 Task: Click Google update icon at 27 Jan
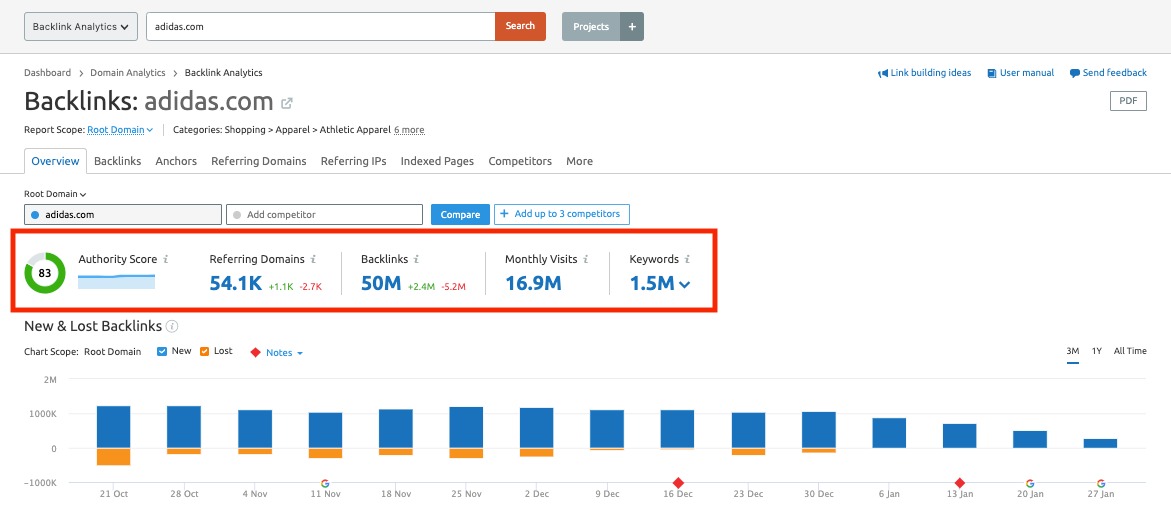1100,483
